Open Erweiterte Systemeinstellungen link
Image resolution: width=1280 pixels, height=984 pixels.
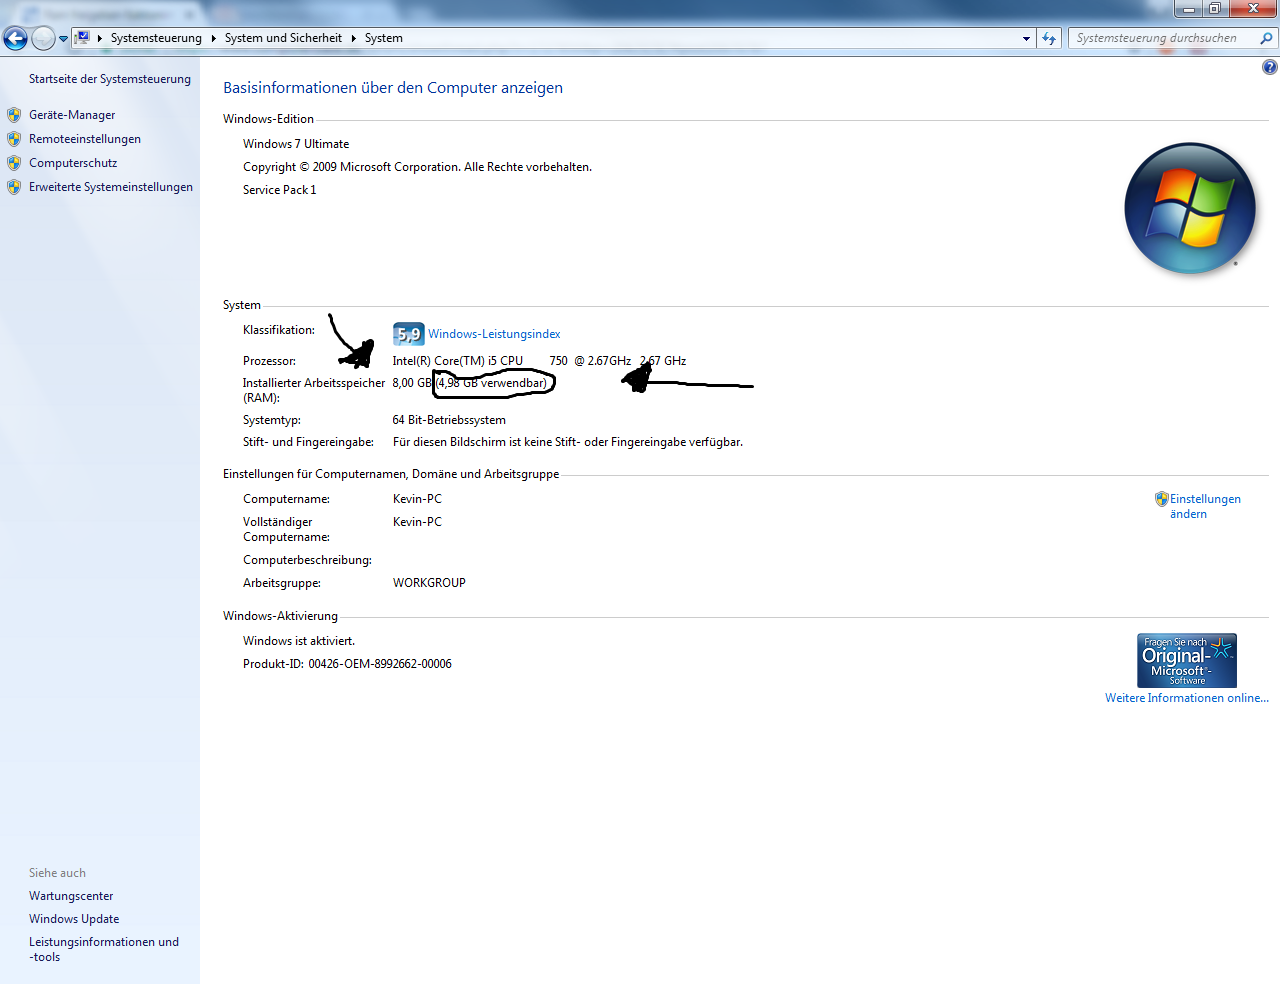111,187
